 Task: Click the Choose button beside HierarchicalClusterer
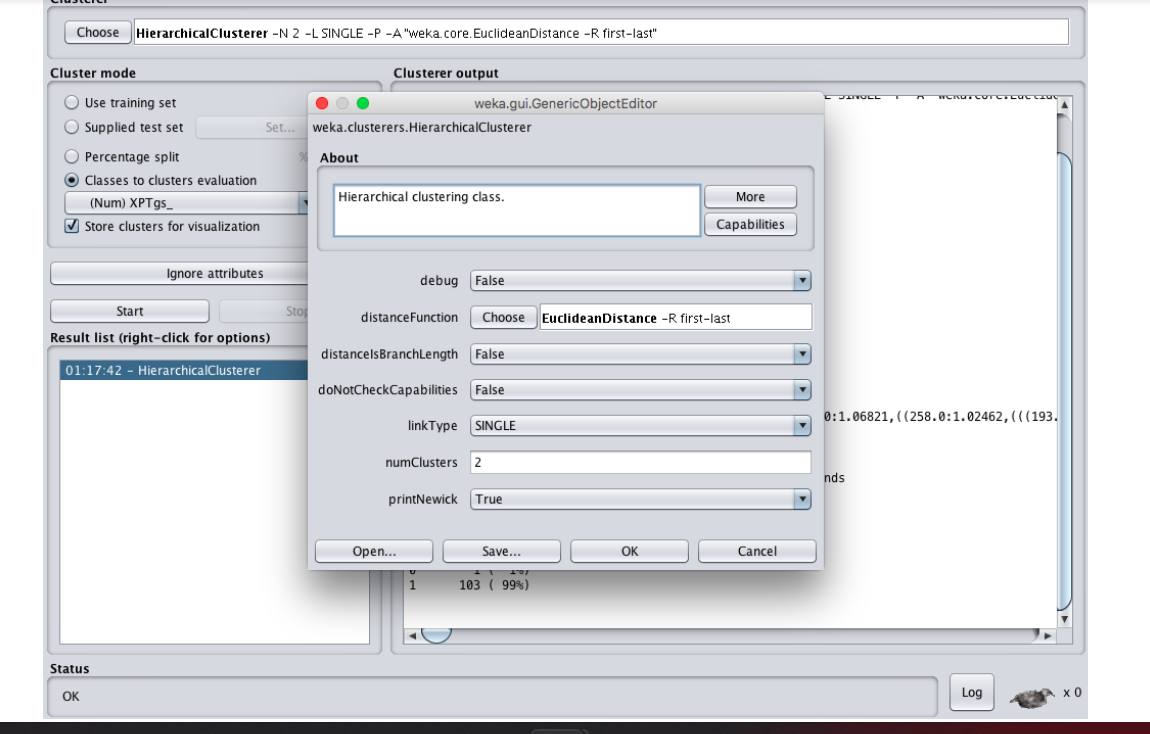click(x=98, y=32)
